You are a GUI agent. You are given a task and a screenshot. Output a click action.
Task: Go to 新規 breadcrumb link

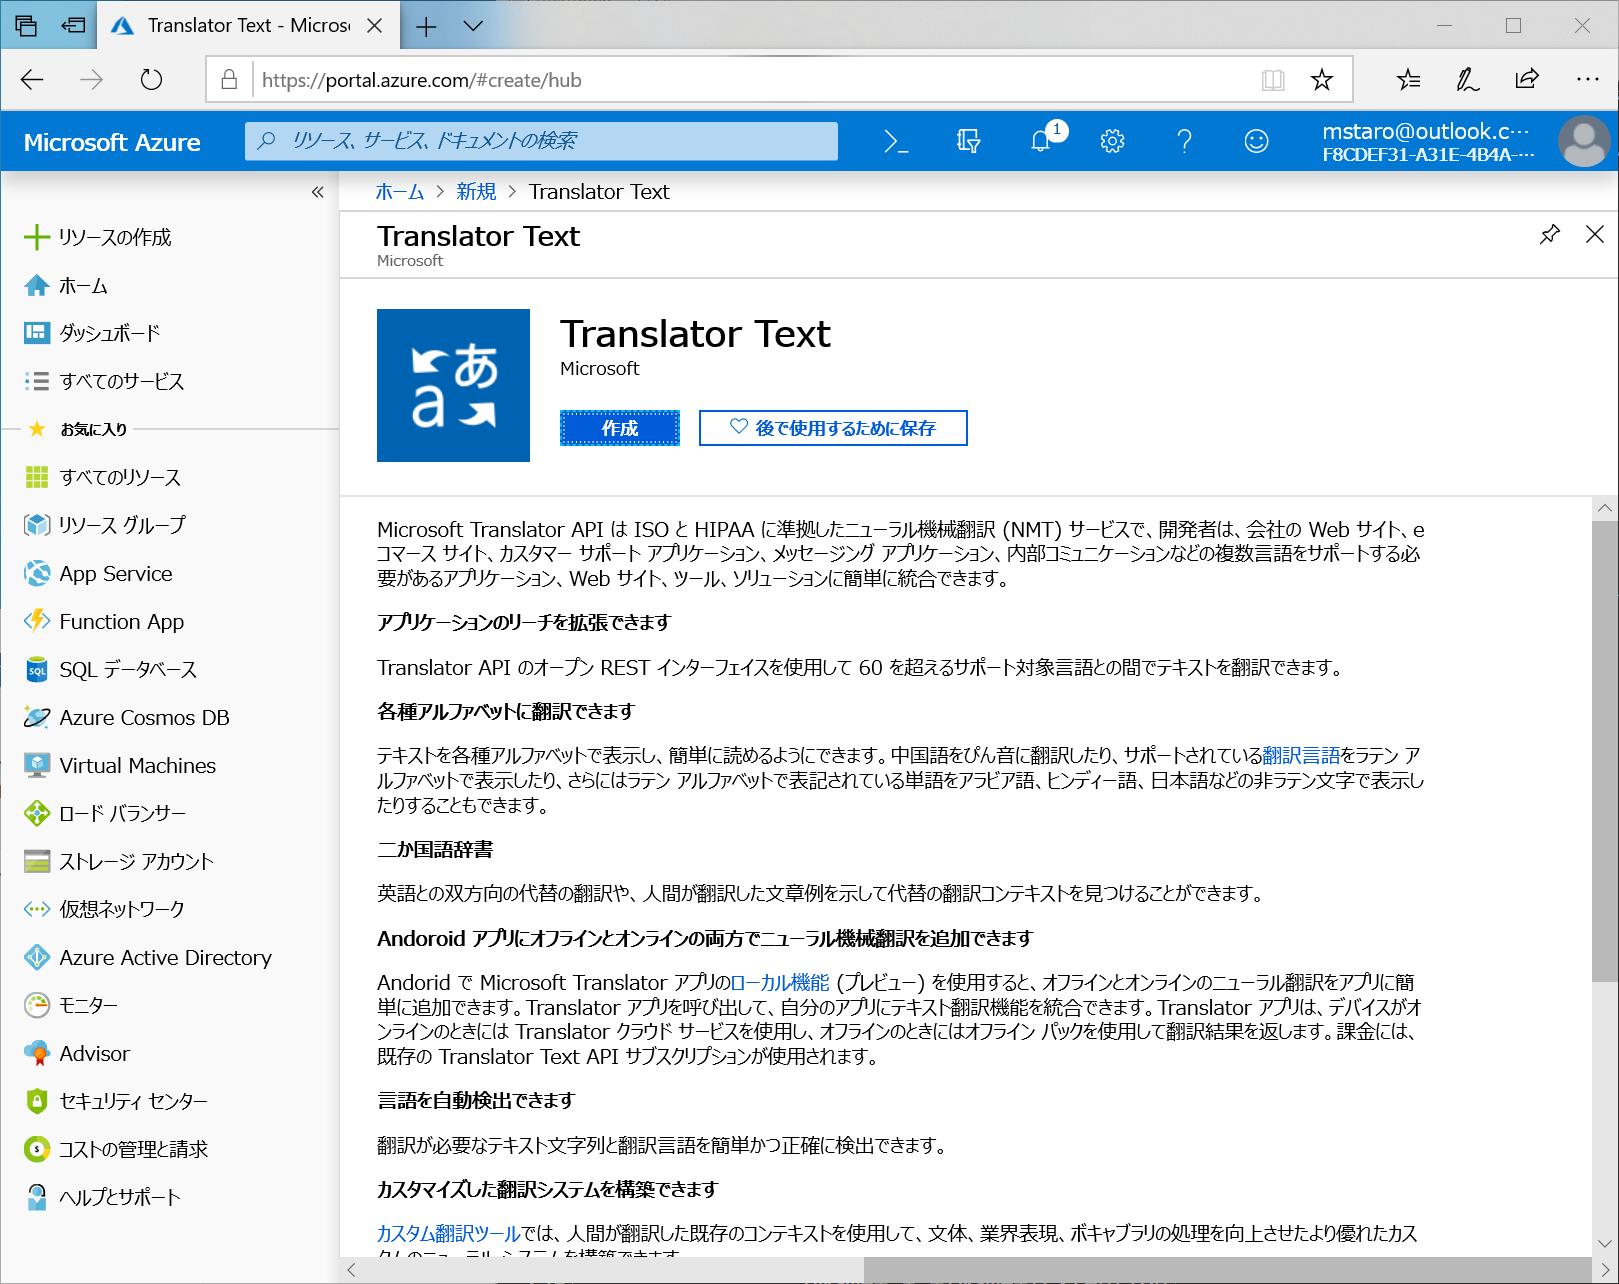coord(476,192)
